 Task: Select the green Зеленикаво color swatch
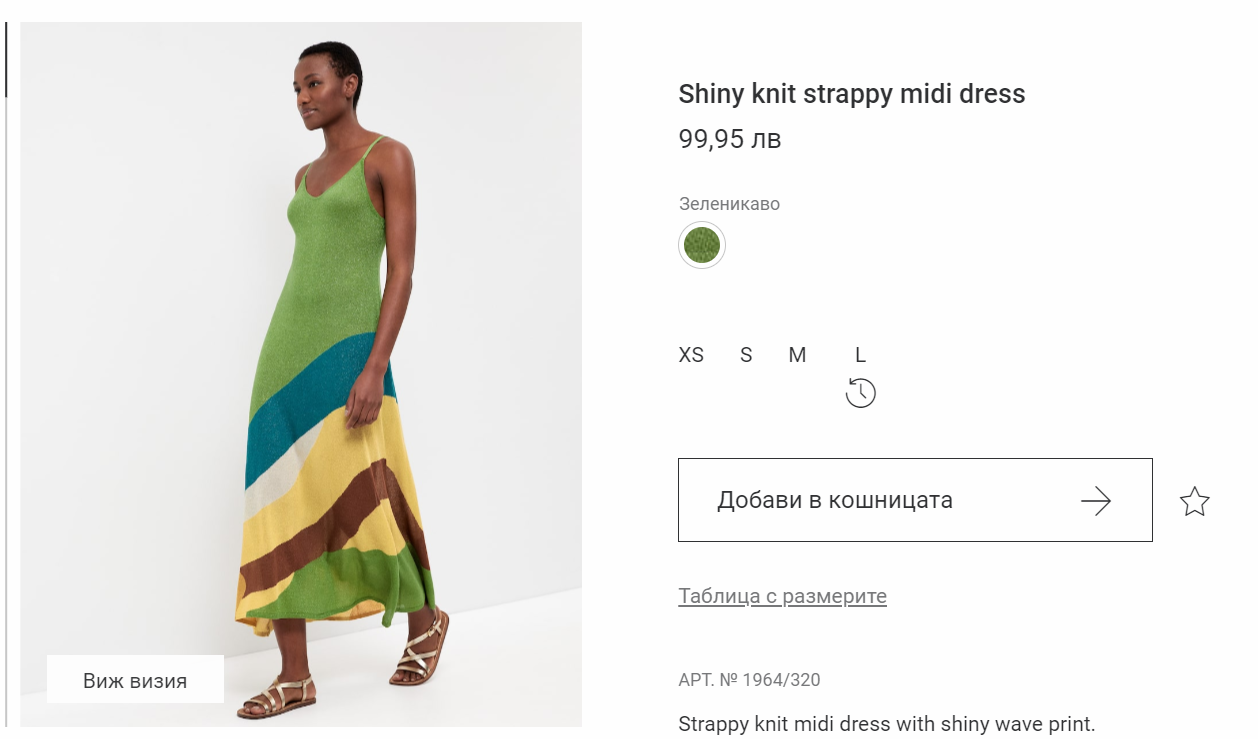[x=702, y=245]
